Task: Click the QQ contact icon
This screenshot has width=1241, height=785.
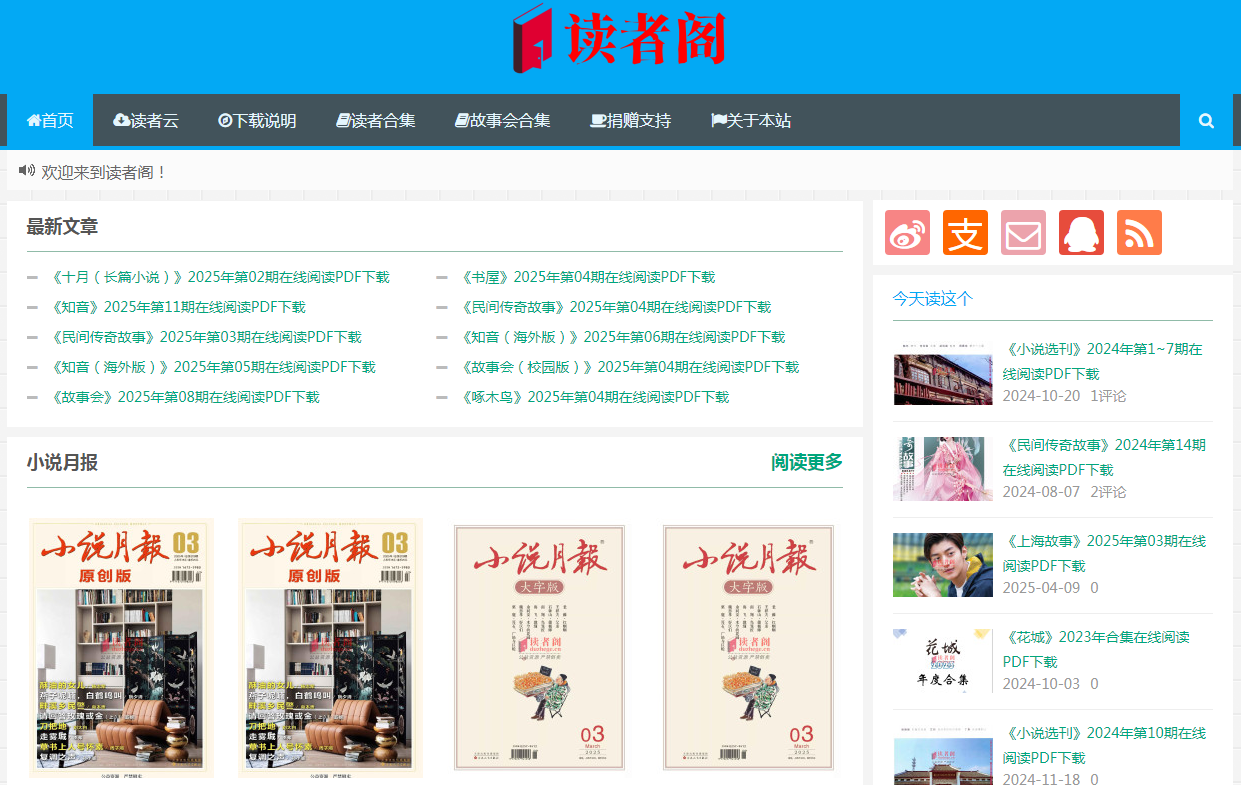Action: [1081, 233]
